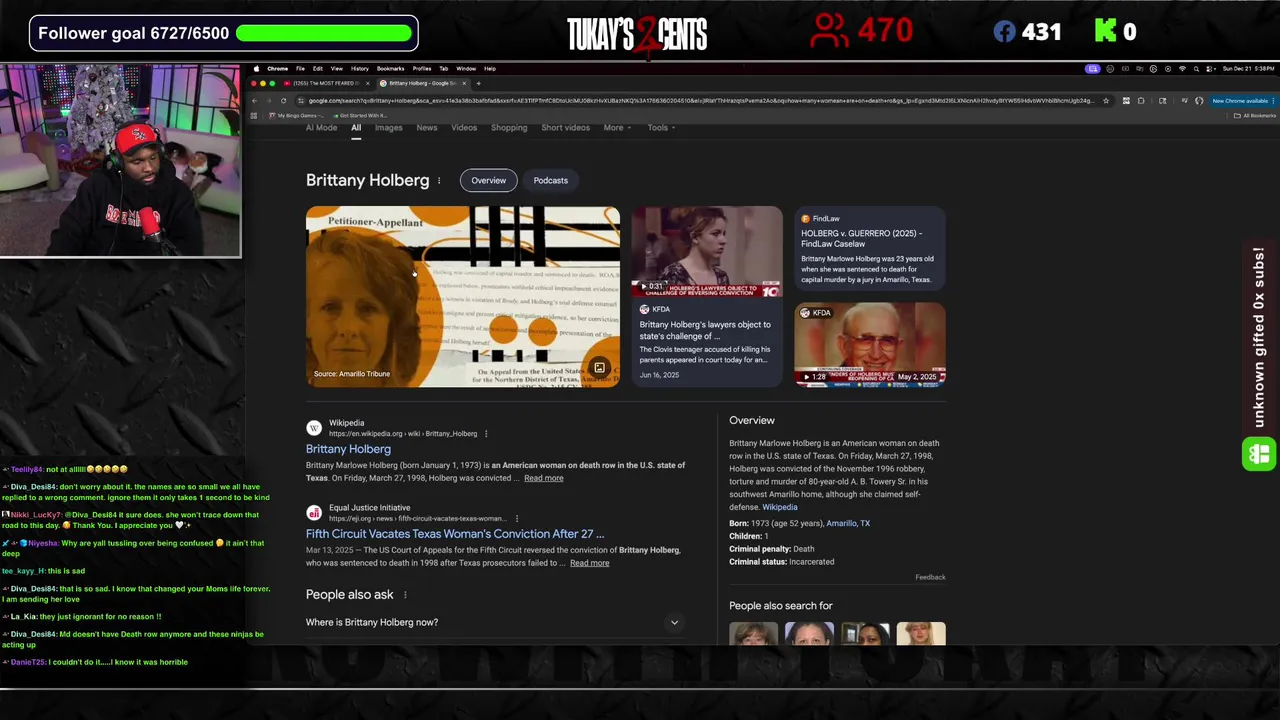
Task: Click the green K Kick follower icon
Action: click(1105, 32)
